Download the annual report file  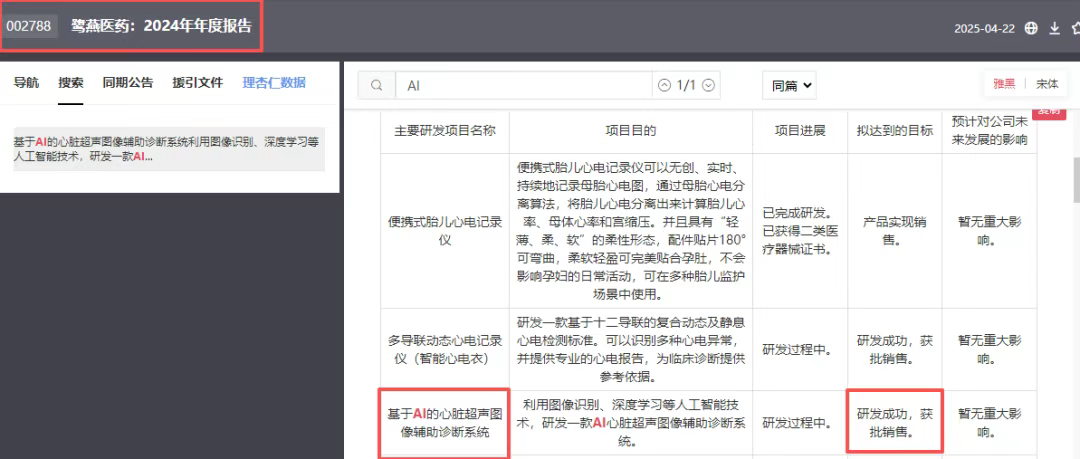[x=1054, y=28]
